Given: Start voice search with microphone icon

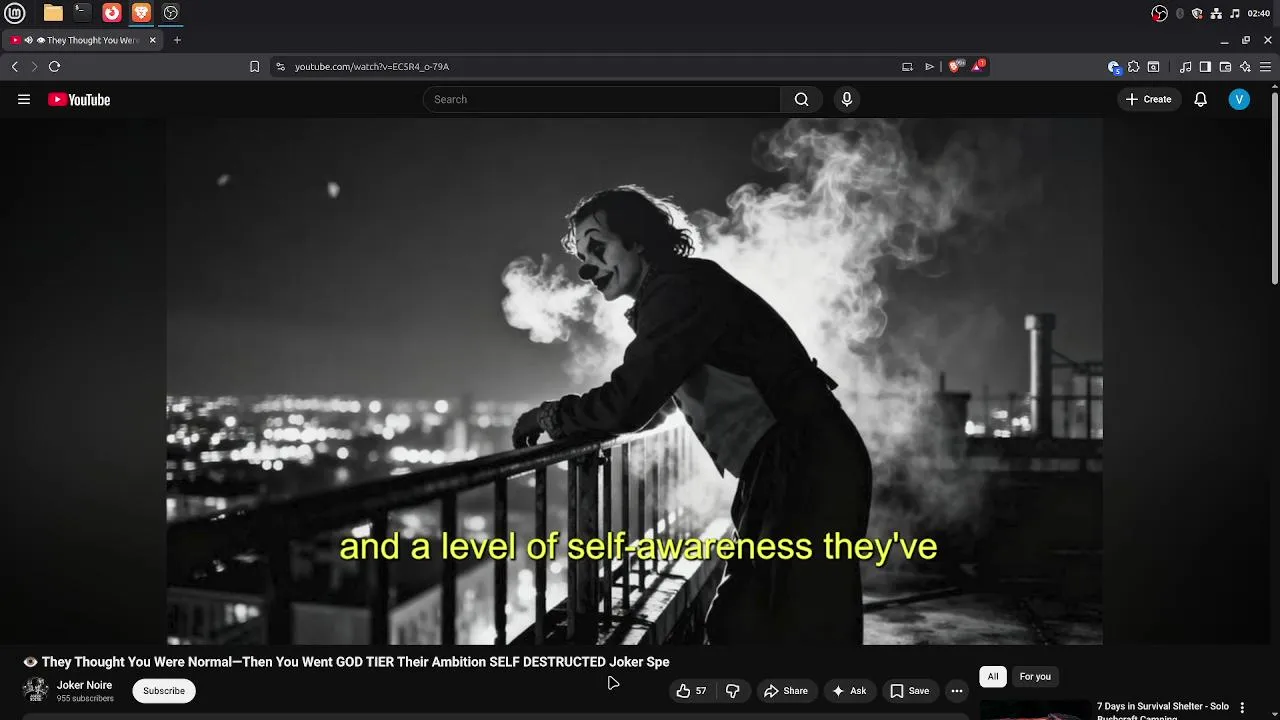Looking at the screenshot, I should tap(846, 99).
